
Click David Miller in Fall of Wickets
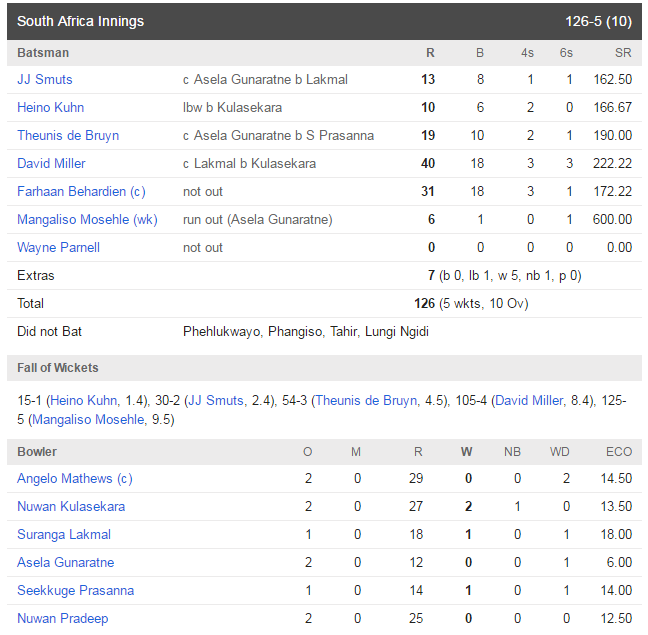click(x=529, y=400)
